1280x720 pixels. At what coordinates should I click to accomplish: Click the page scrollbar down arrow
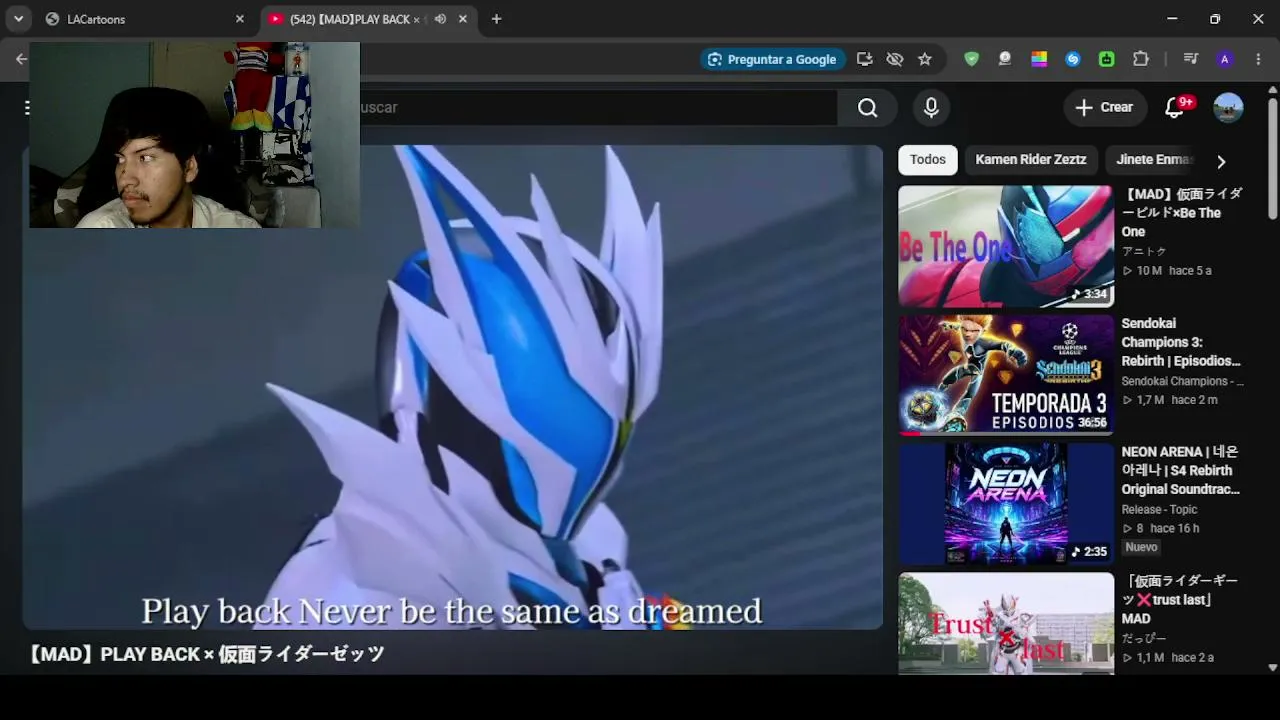coord(1272,667)
